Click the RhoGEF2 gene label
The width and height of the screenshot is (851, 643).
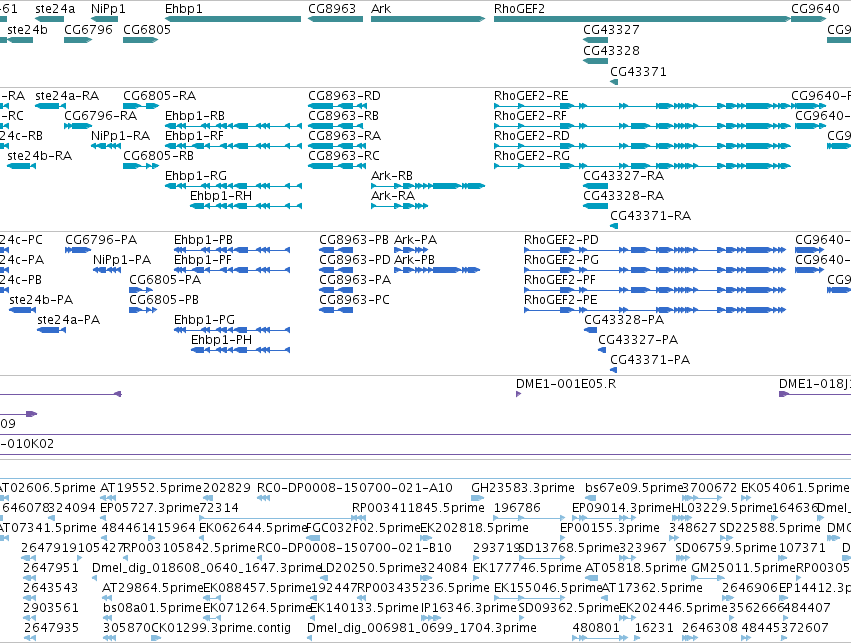[519, 9]
